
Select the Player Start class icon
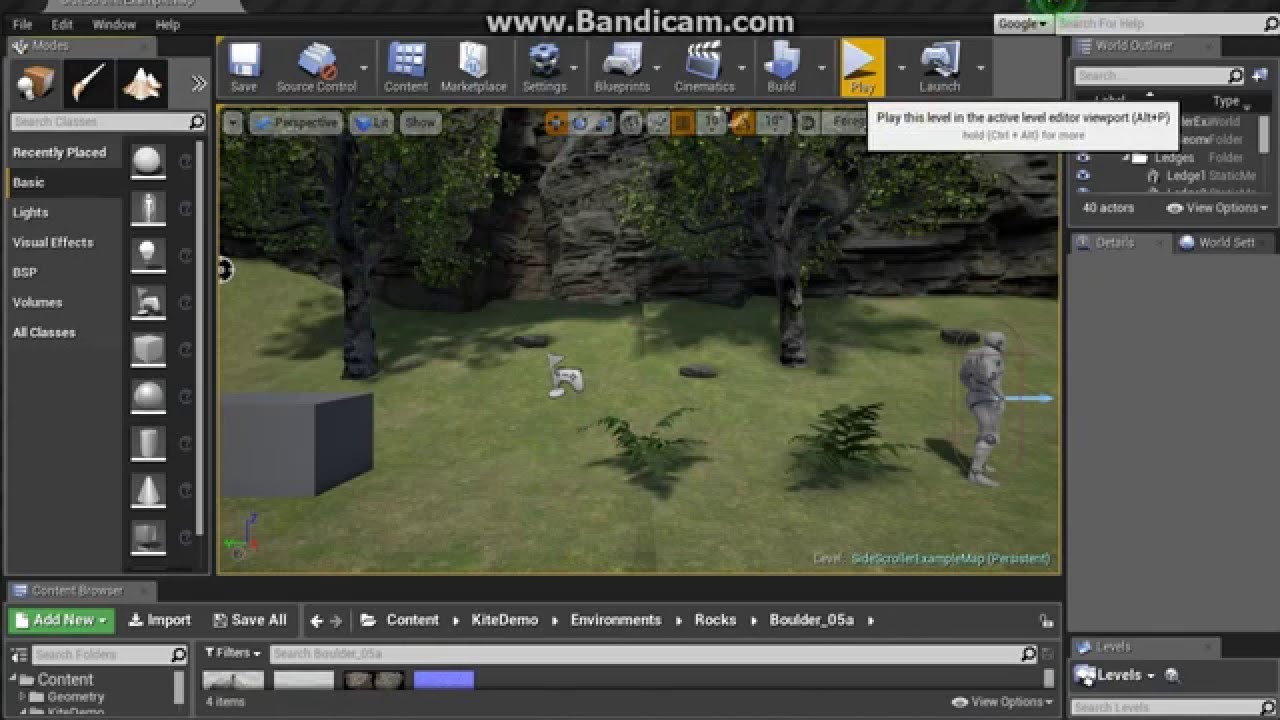coord(148,302)
